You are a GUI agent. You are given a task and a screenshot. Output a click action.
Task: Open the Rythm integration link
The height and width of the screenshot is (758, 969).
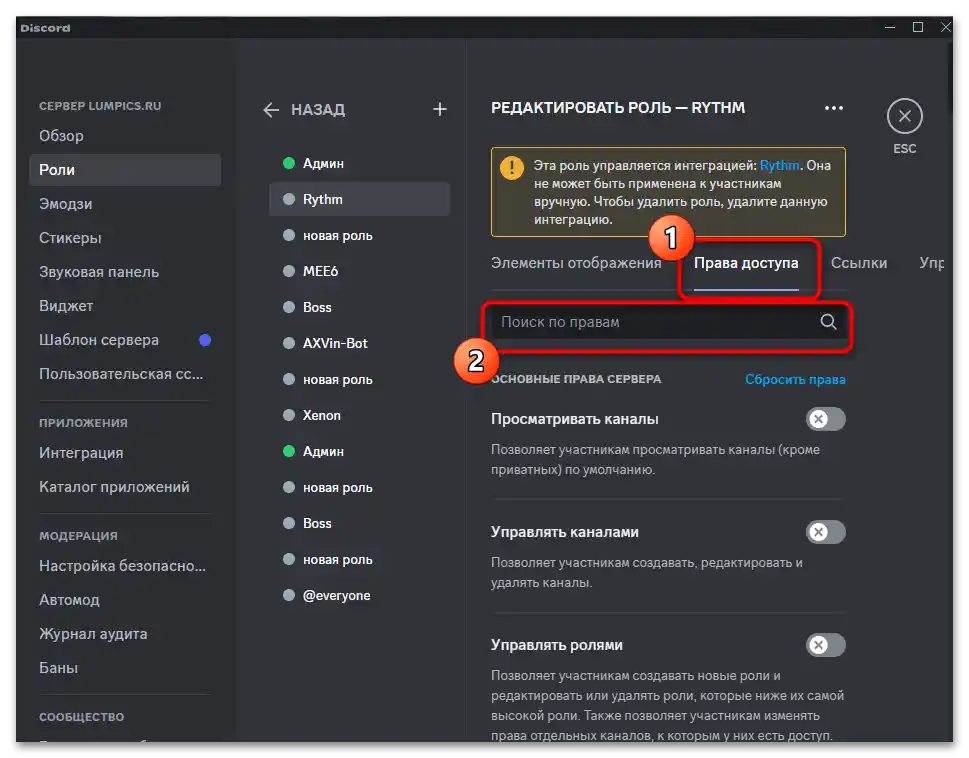[x=780, y=166]
